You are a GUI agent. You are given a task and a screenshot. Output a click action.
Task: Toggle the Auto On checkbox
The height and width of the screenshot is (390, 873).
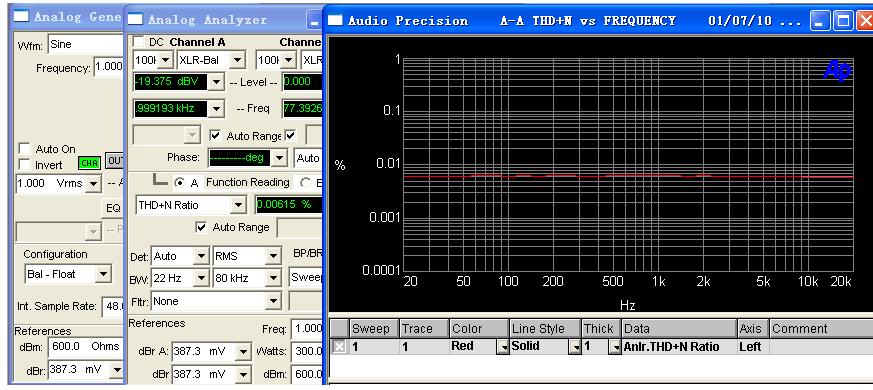(24, 149)
